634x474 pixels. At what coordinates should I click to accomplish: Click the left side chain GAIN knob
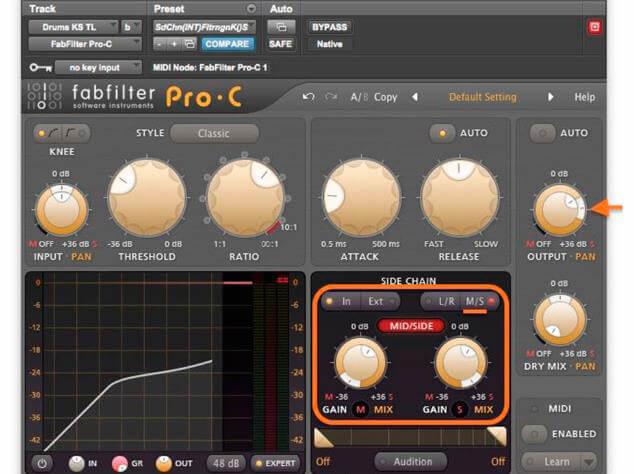(361, 363)
